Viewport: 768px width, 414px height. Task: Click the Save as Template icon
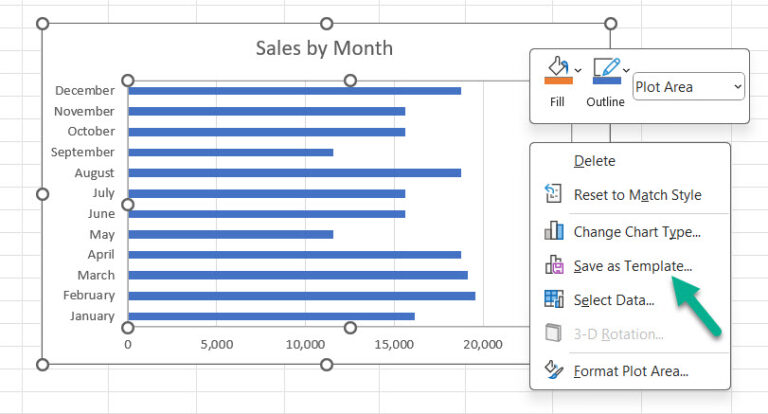pyautogui.click(x=554, y=265)
